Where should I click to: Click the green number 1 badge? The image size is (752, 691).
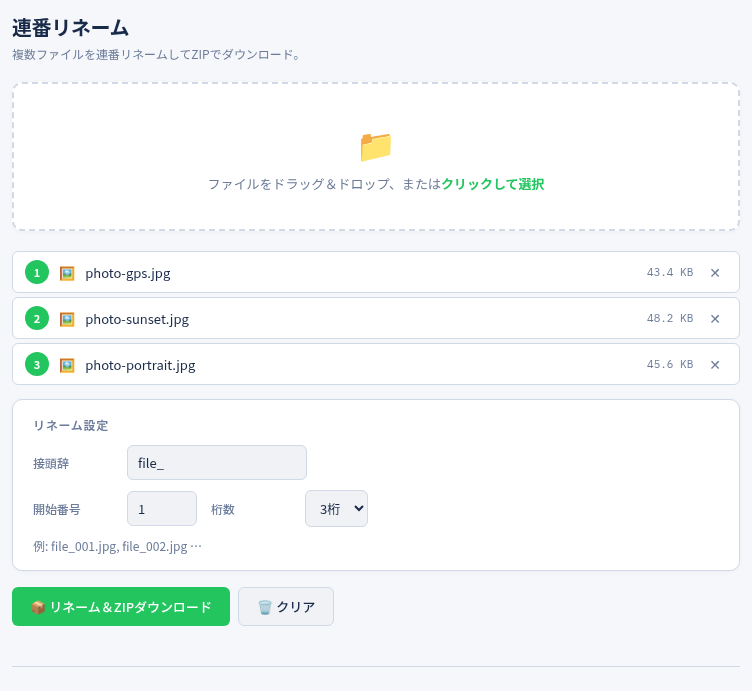coord(37,272)
